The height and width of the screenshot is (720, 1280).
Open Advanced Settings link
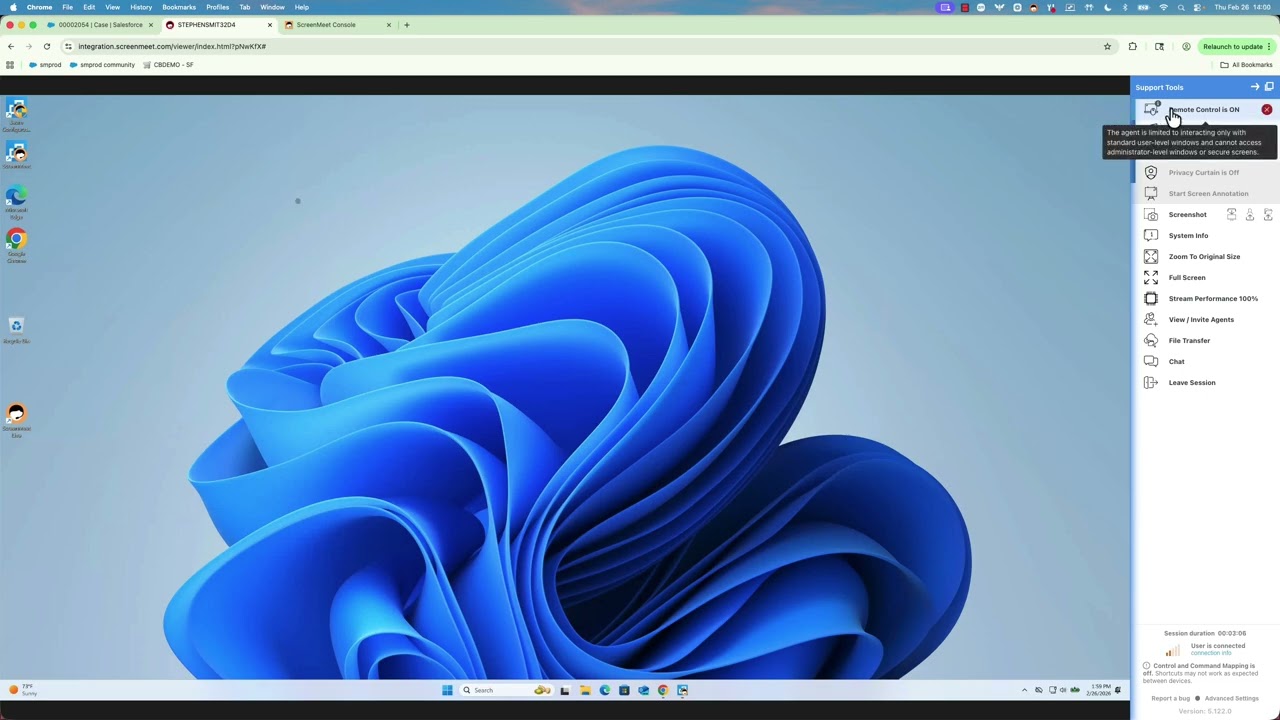pyautogui.click(x=1232, y=698)
